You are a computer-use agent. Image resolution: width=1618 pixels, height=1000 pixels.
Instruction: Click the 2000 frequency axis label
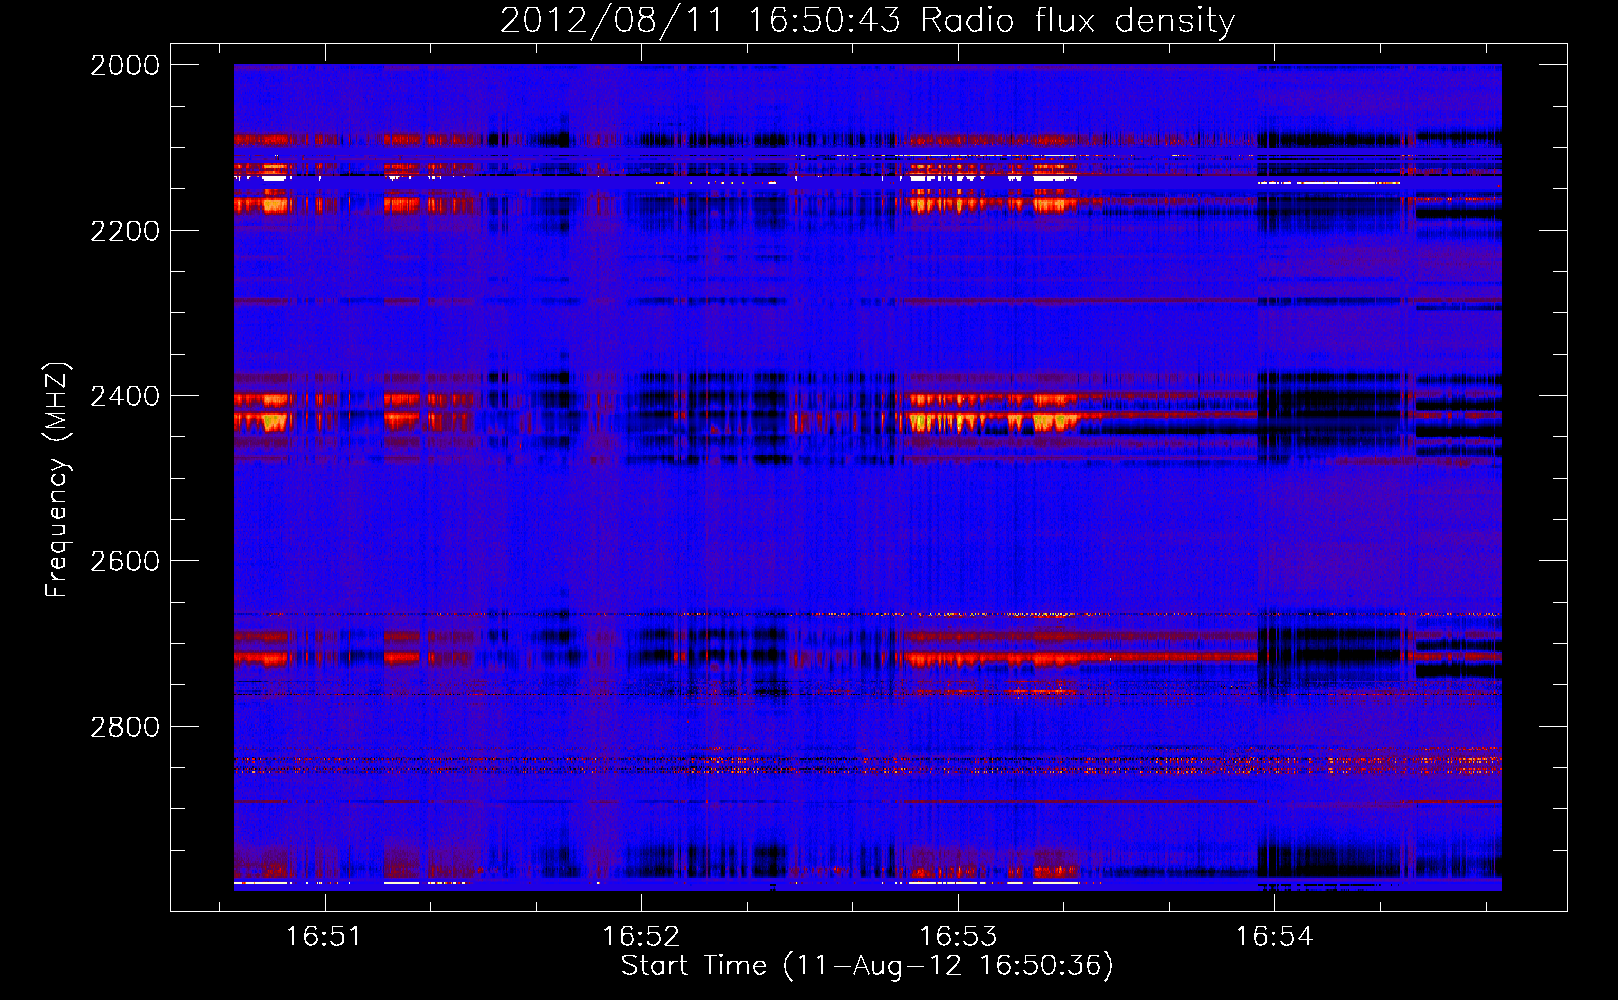tap(125, 65)
